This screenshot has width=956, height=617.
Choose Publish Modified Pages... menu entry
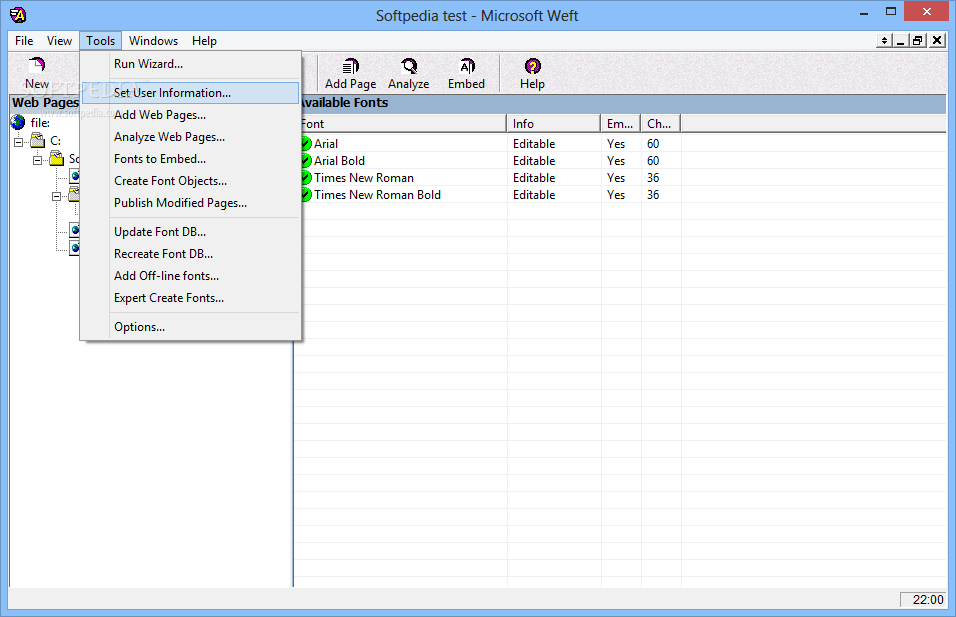tap(190, 202)
